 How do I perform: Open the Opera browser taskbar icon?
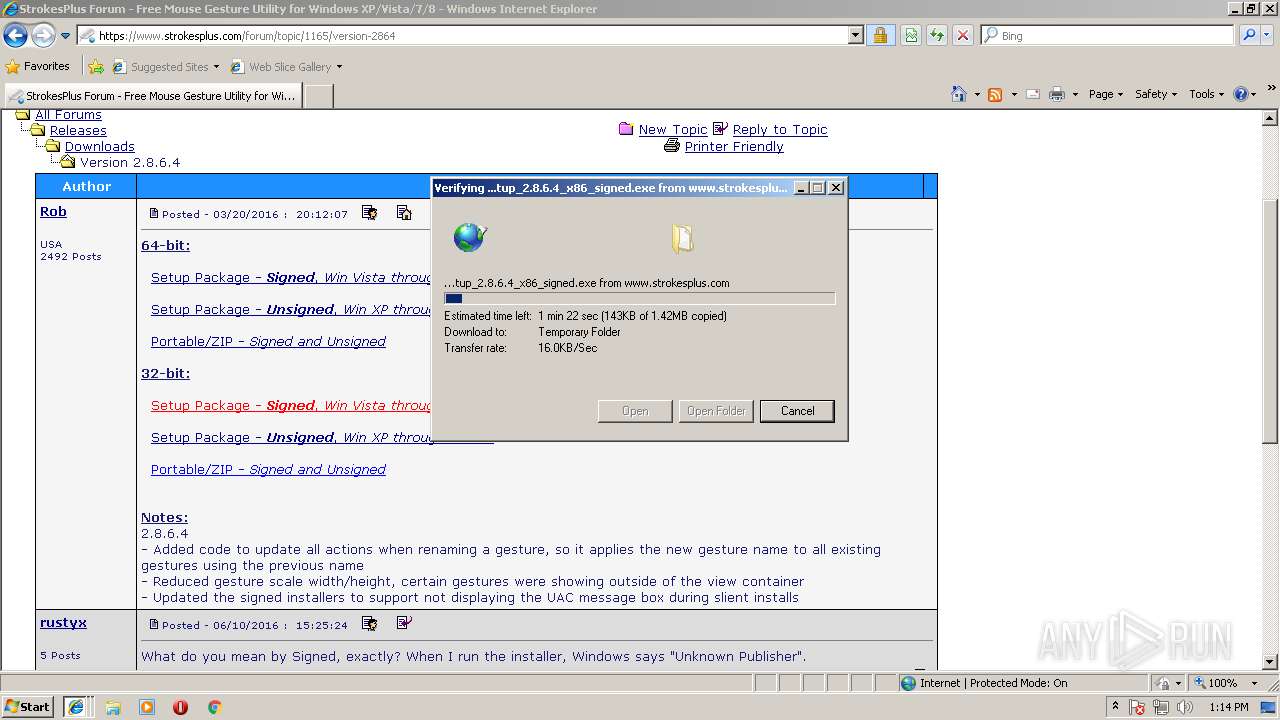pos(180,707)
